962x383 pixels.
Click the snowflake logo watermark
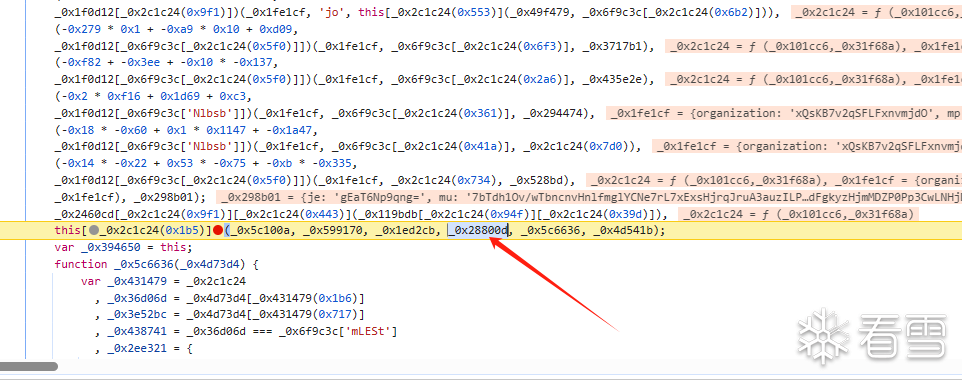(825, 335)
